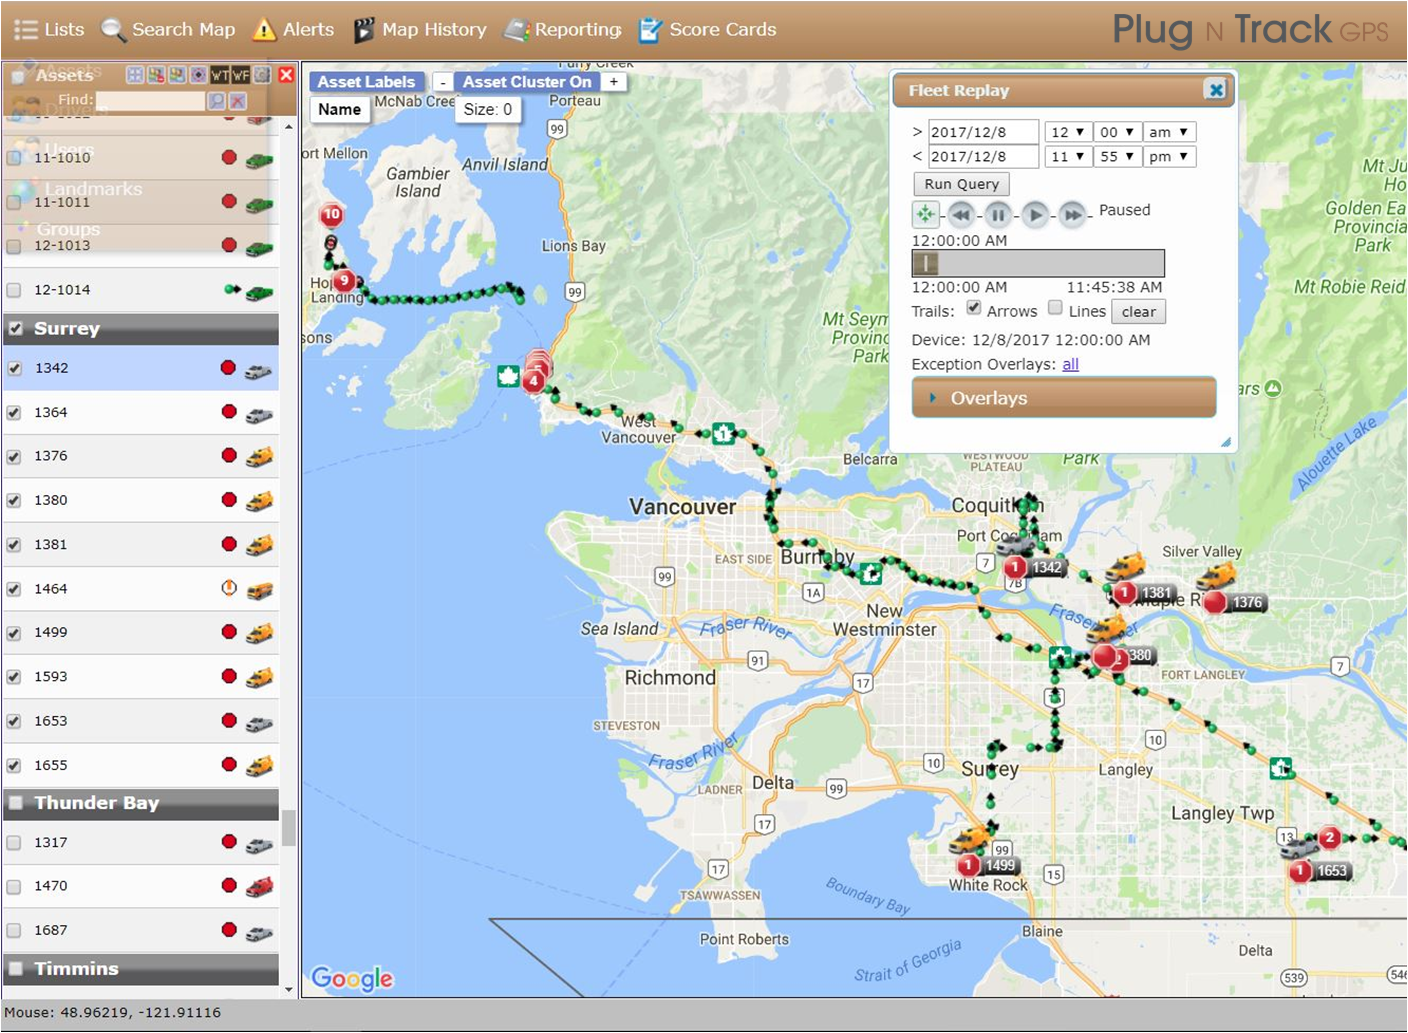
Task: Open the replay start hour dropdown showing 12
Action: [x=1068, y=131]
